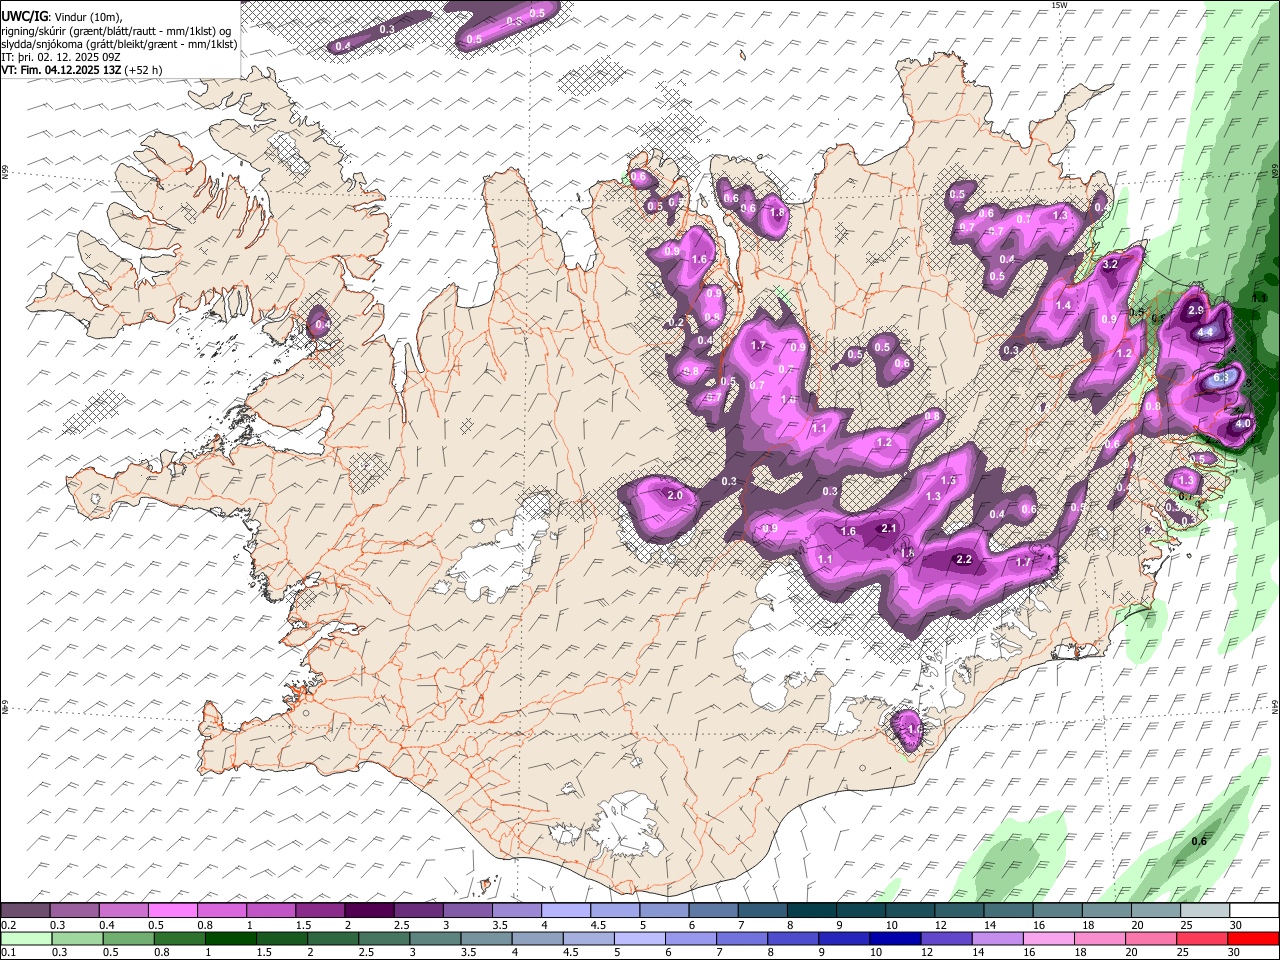Select the top-row snow legend swatch labeled 3
The image size is (1280, 960).
pos(467,910)
